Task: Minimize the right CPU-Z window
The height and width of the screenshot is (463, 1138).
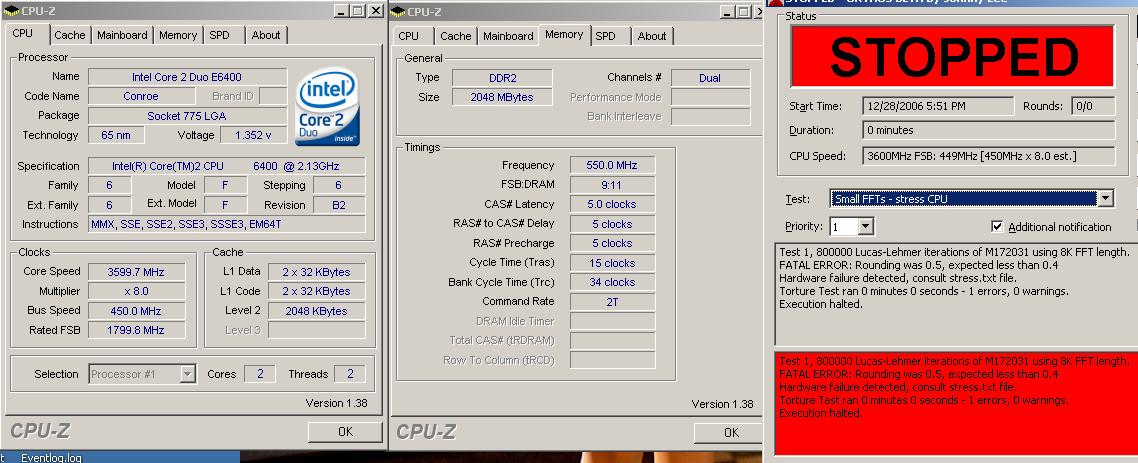Action: (x=728, y=11)
